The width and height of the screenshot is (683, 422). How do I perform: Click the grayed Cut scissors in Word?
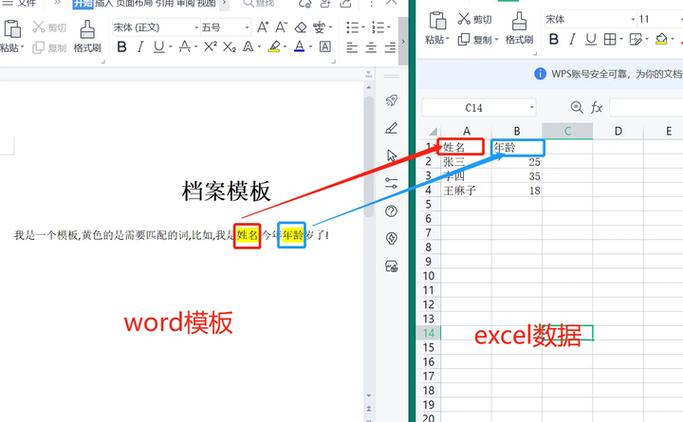[x=39, y=27]
